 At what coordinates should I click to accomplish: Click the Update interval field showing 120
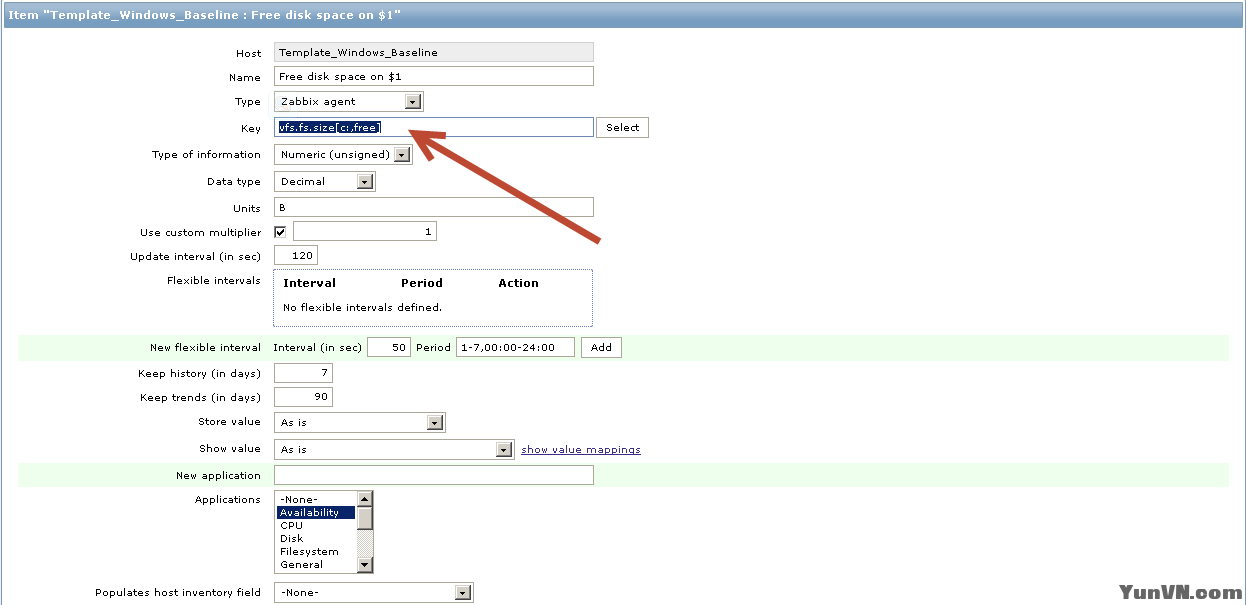(x=295, y=256)
